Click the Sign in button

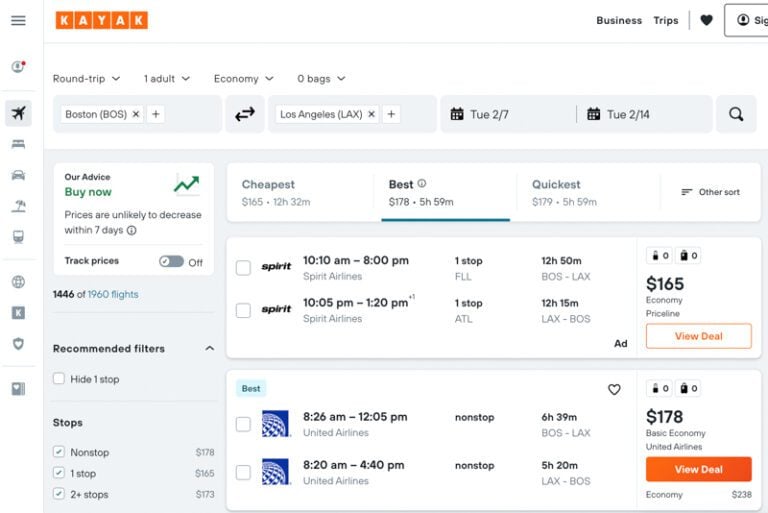(x=746, y=20)
